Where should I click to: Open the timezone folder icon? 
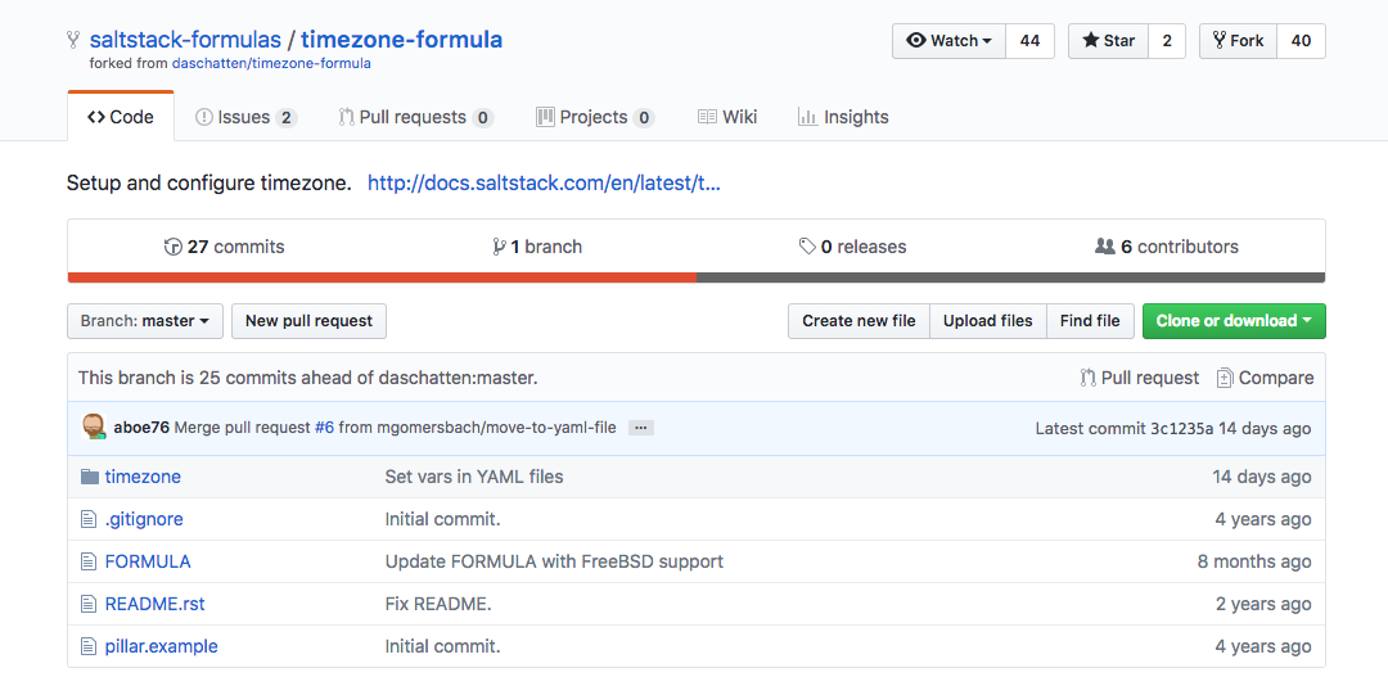[89, 476]
